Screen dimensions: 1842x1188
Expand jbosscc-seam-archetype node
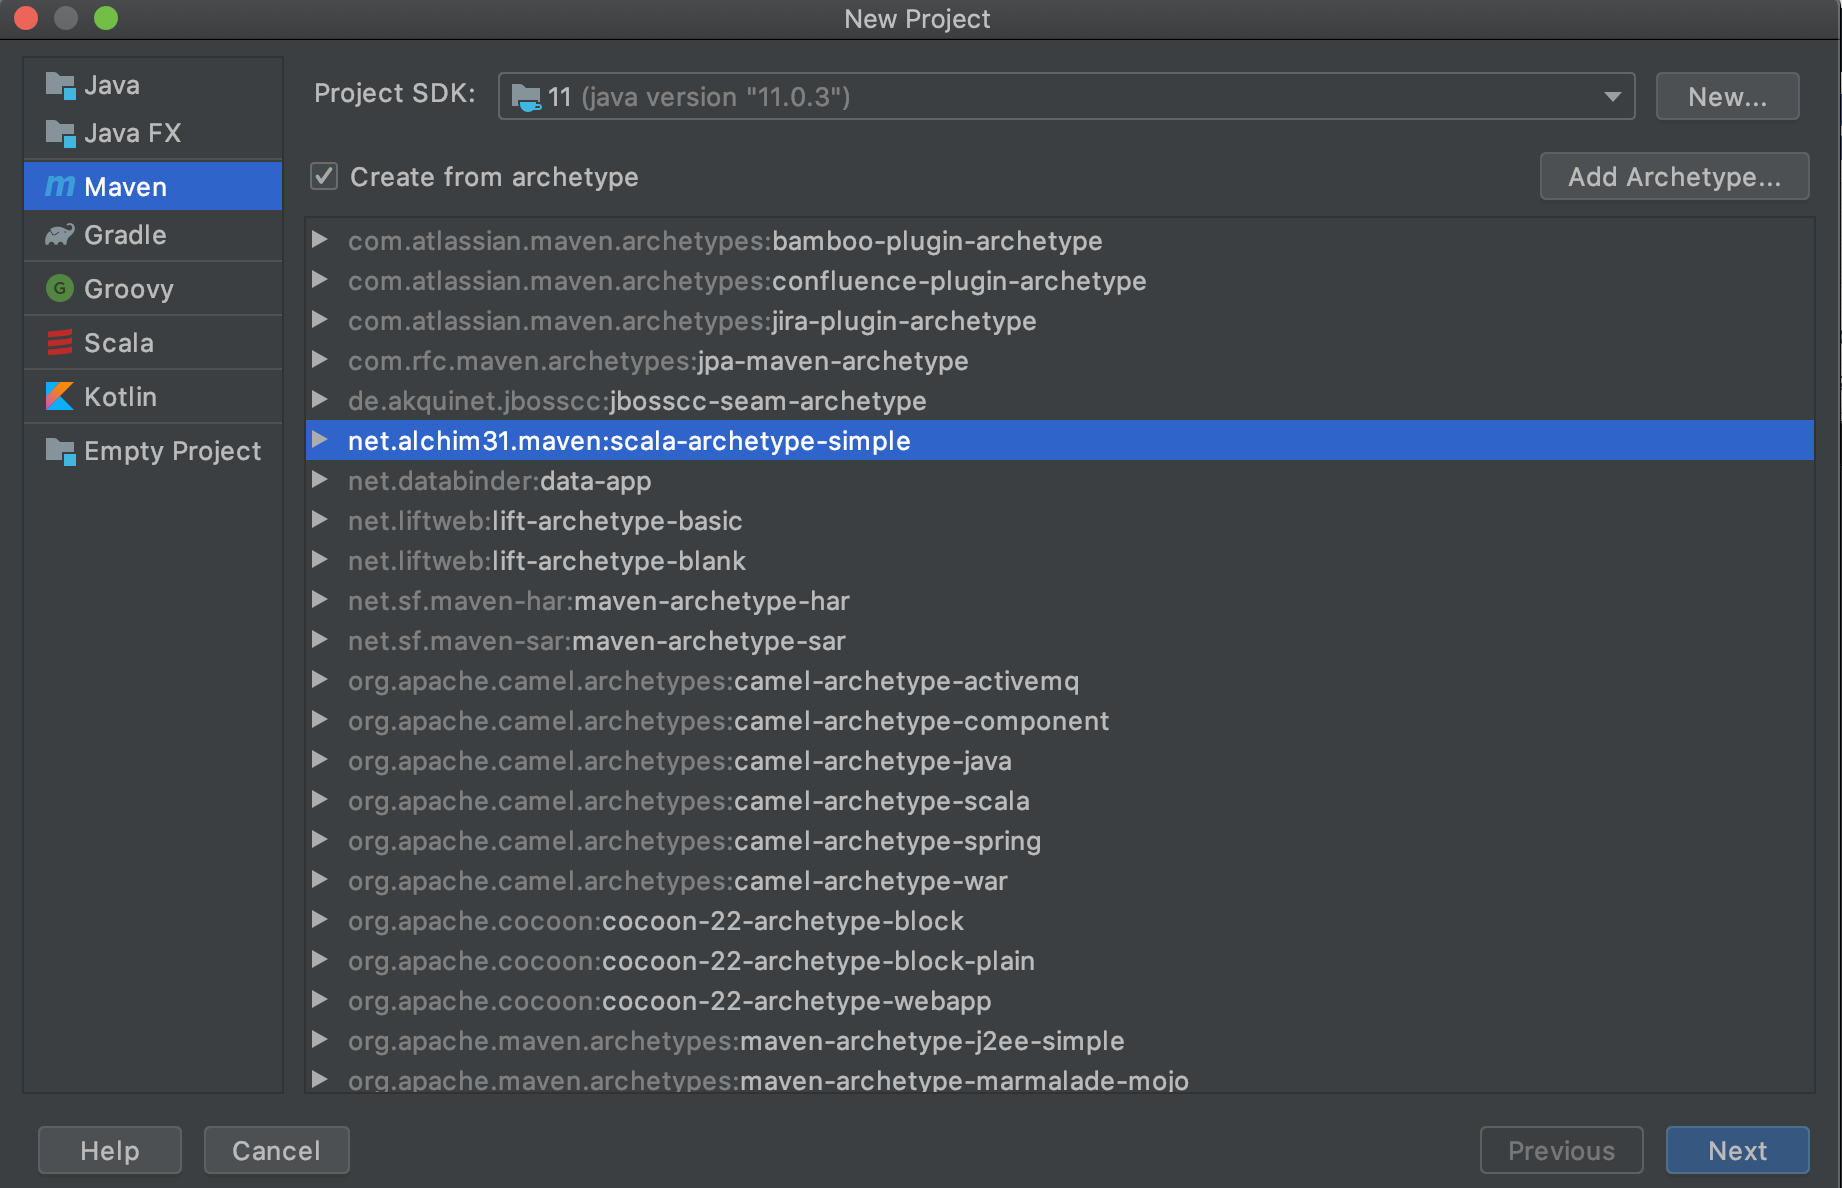click(x=320, y=400)
